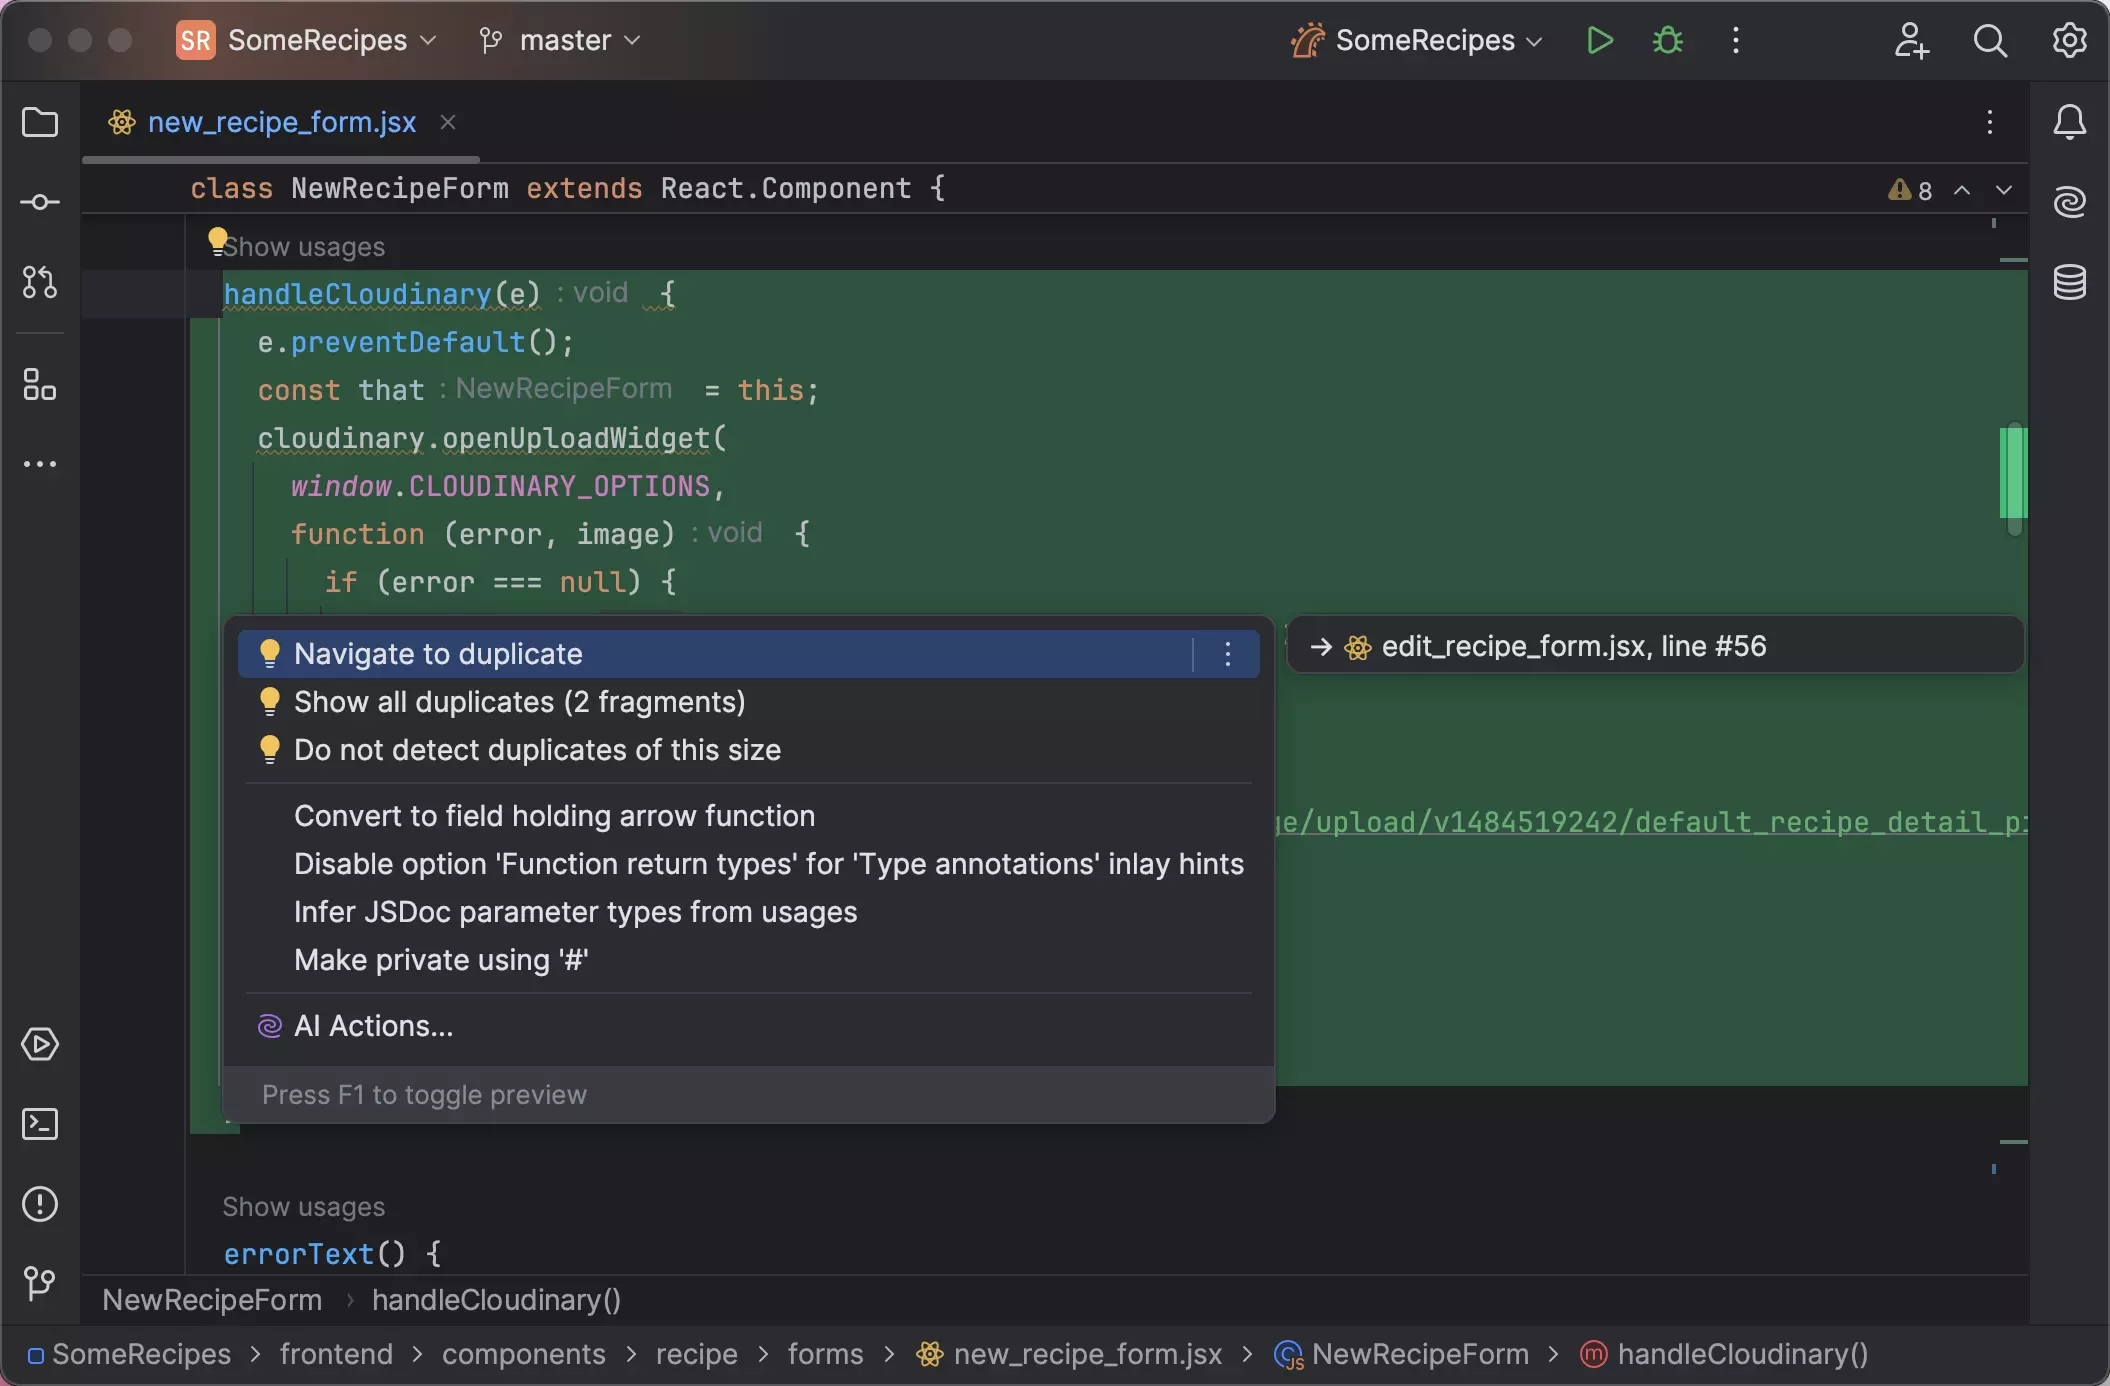Open the Problems tool window
This screenshot has height=1386, width=2110.
[x=40, y=1204]
